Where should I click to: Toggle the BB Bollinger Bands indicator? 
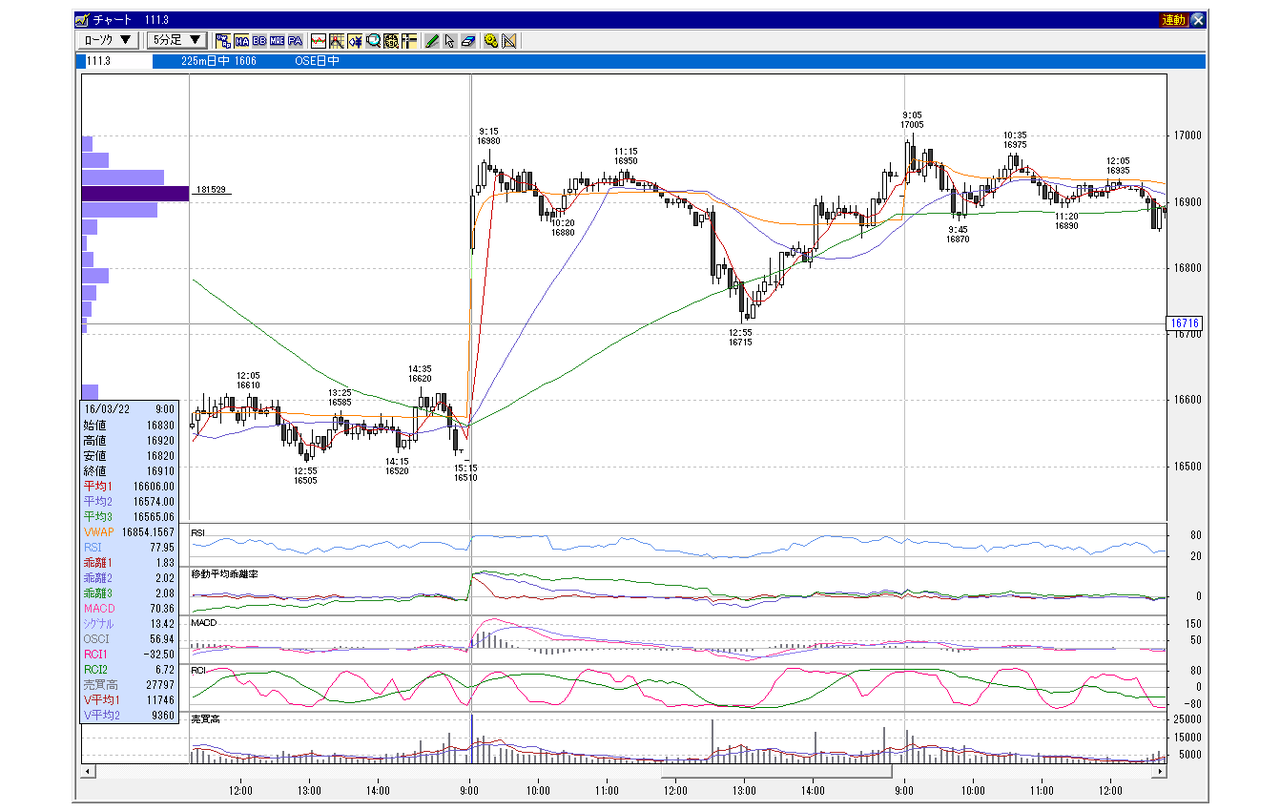pyautogui.click(x=260, y=41)
